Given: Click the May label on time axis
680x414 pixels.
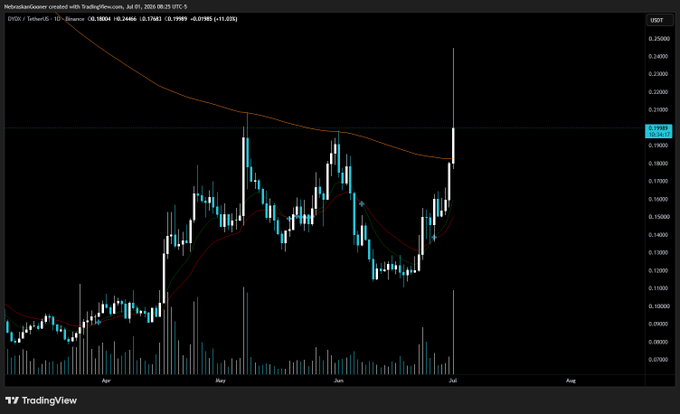Looking at the screenshot, I should pyautogui.click(x=221, y=381).
